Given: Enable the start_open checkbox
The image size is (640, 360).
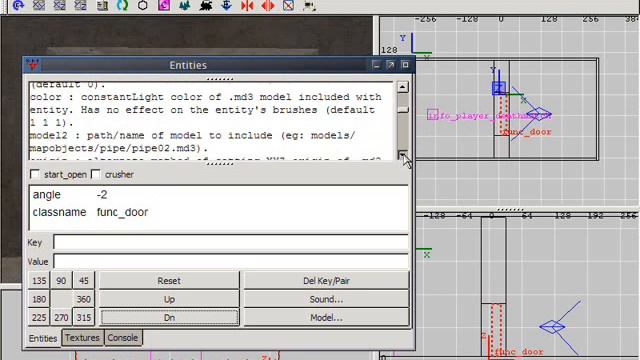Looking at the screenshot, I should tap(35, 174).
